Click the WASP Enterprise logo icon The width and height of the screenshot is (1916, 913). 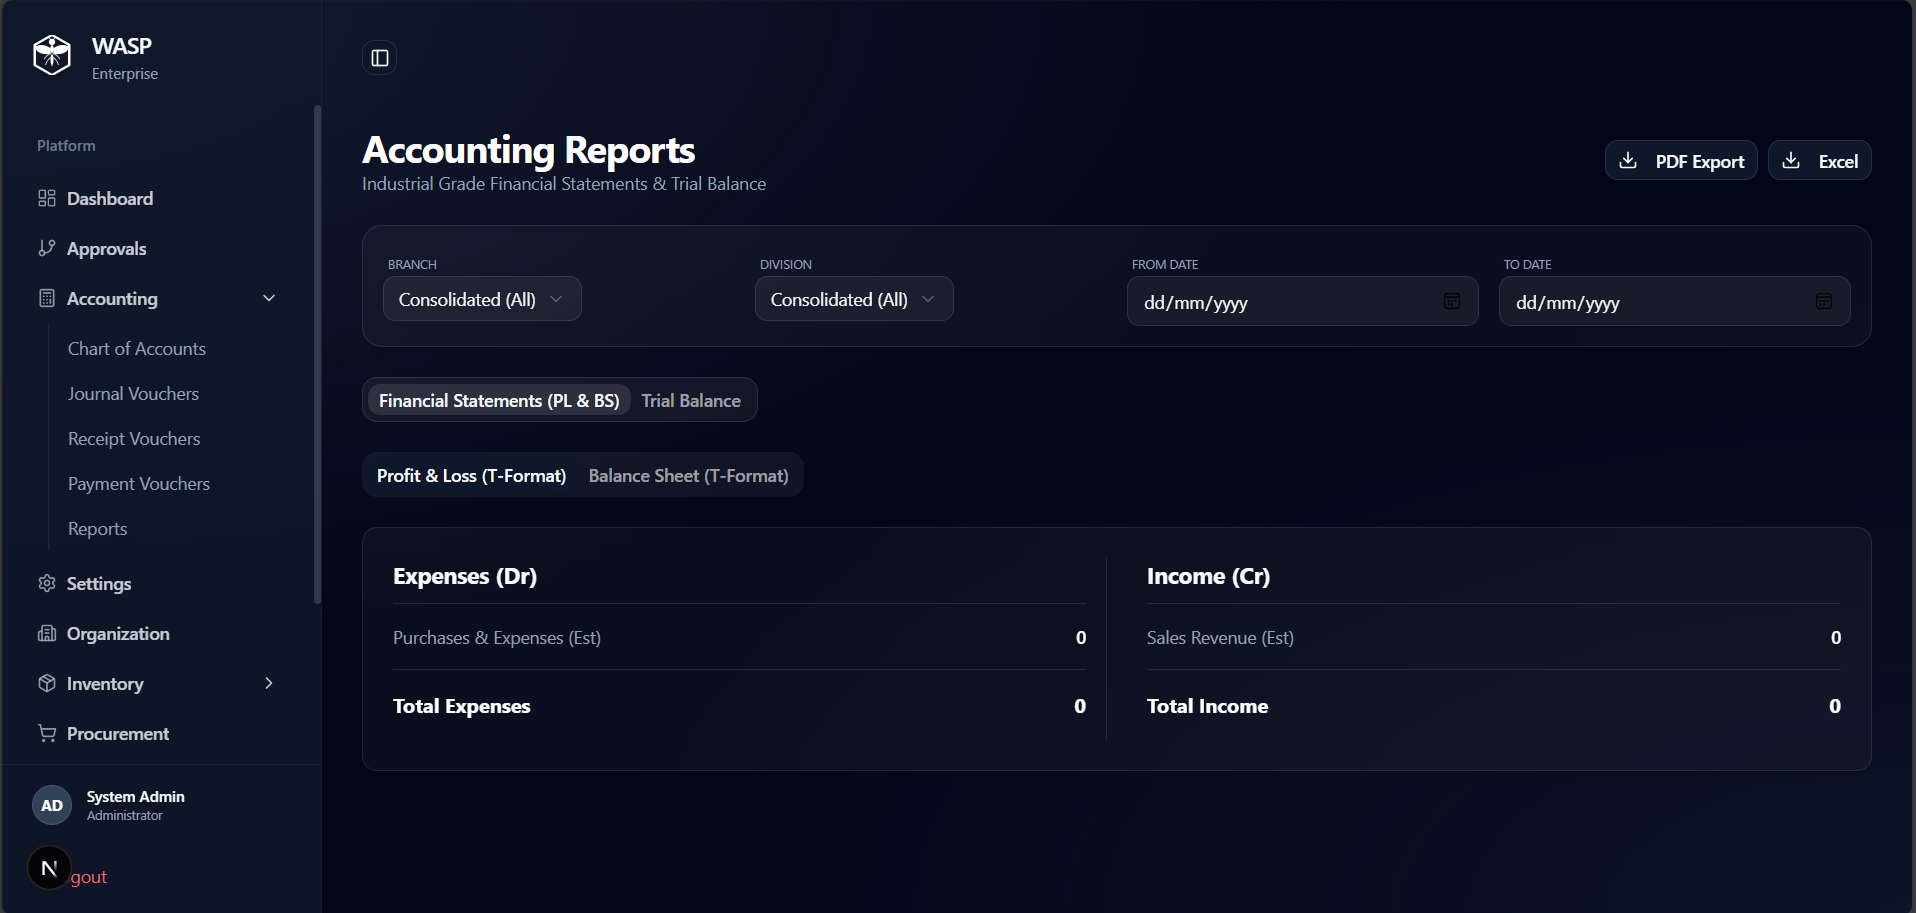pyautogui.click(x=52, y=55)
